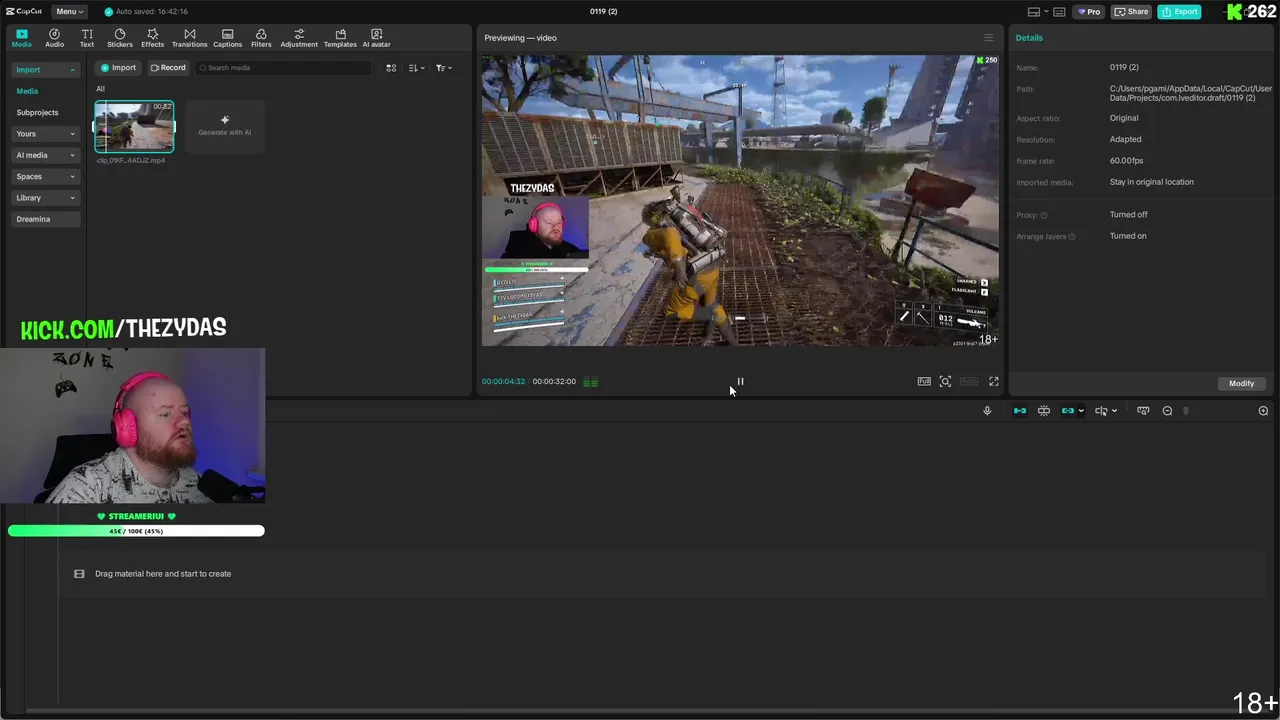The height and width of the screenshot is (720, 1280).
Task: Select the Media tab in top toolbar
Action: pos(21,38)
